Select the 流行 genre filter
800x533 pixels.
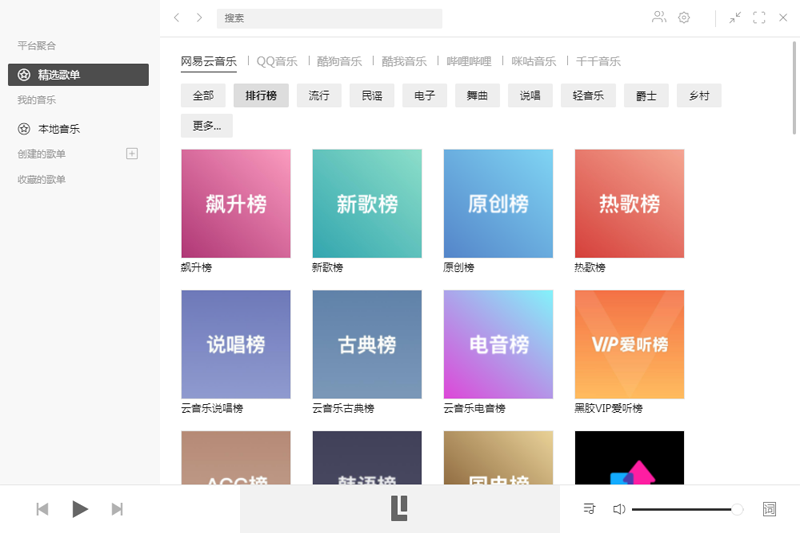pos(319,95)
